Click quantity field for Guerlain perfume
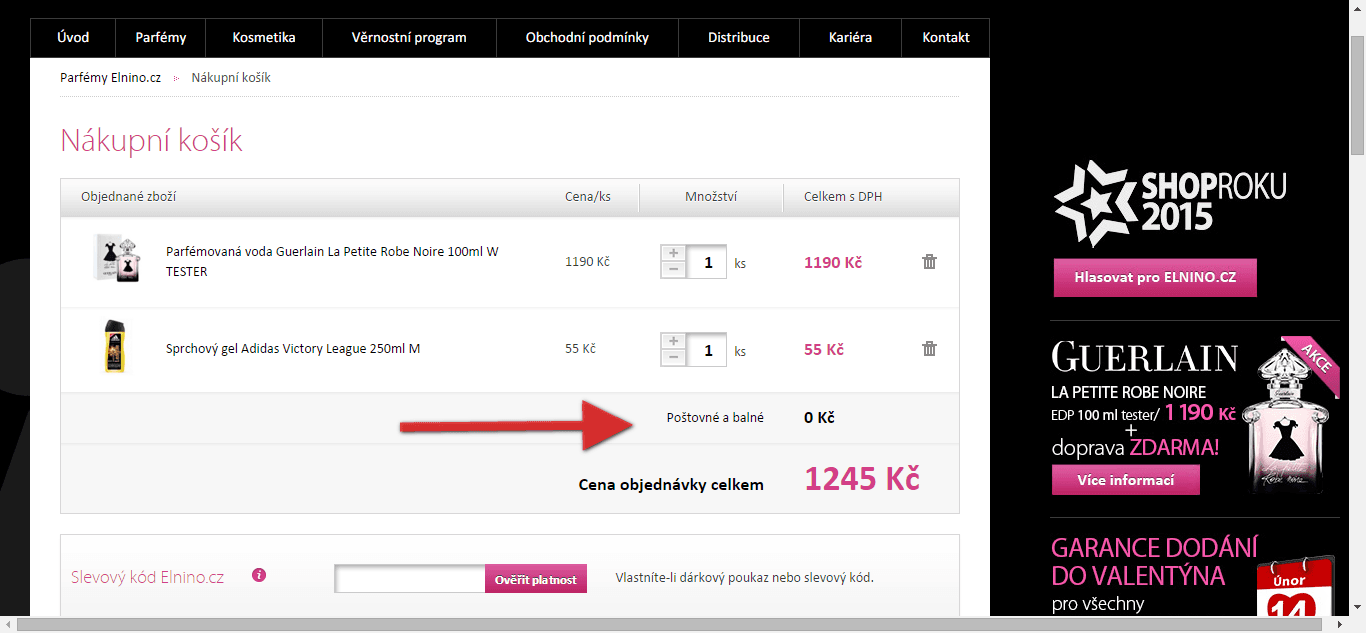The width and height of the screenshot is (1366, 633). [x=707, y=262]
